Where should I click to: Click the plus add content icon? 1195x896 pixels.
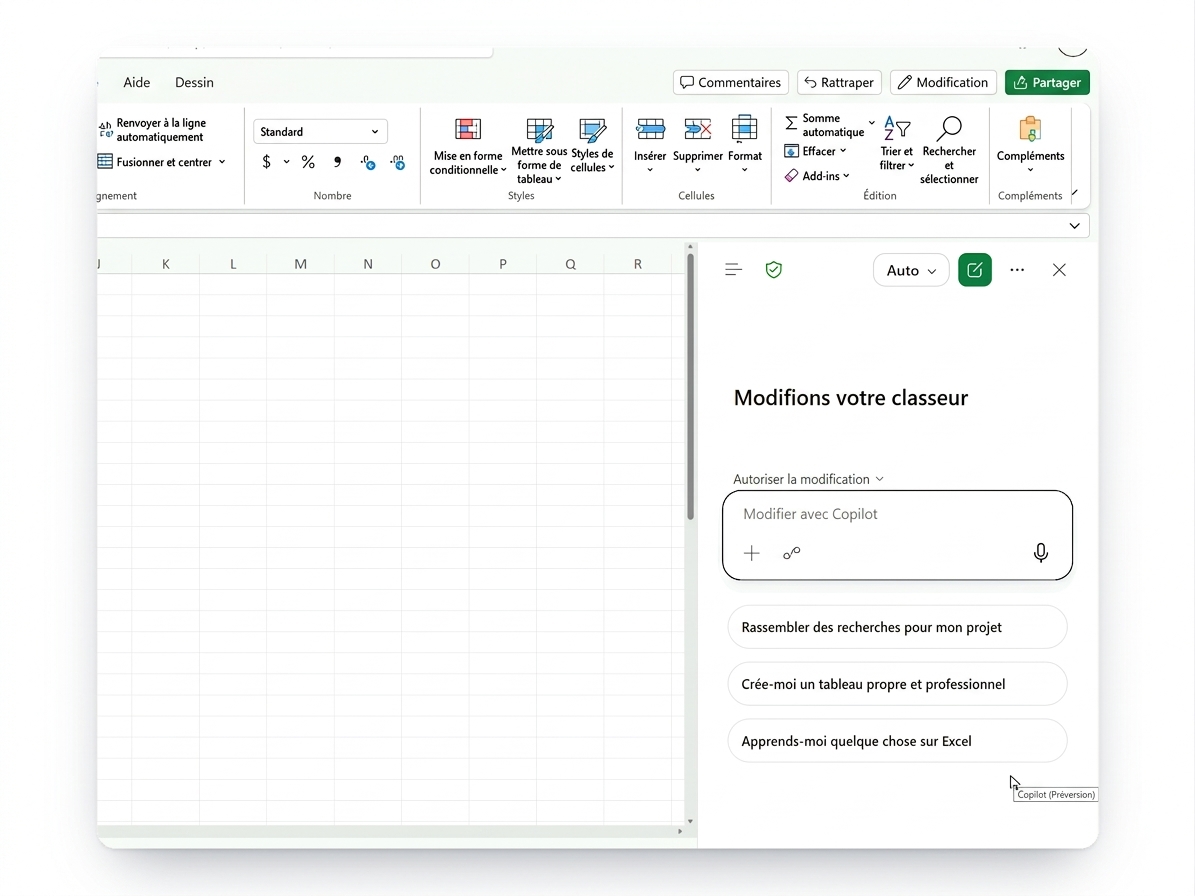pyautogui.click(x=751, y=553)
